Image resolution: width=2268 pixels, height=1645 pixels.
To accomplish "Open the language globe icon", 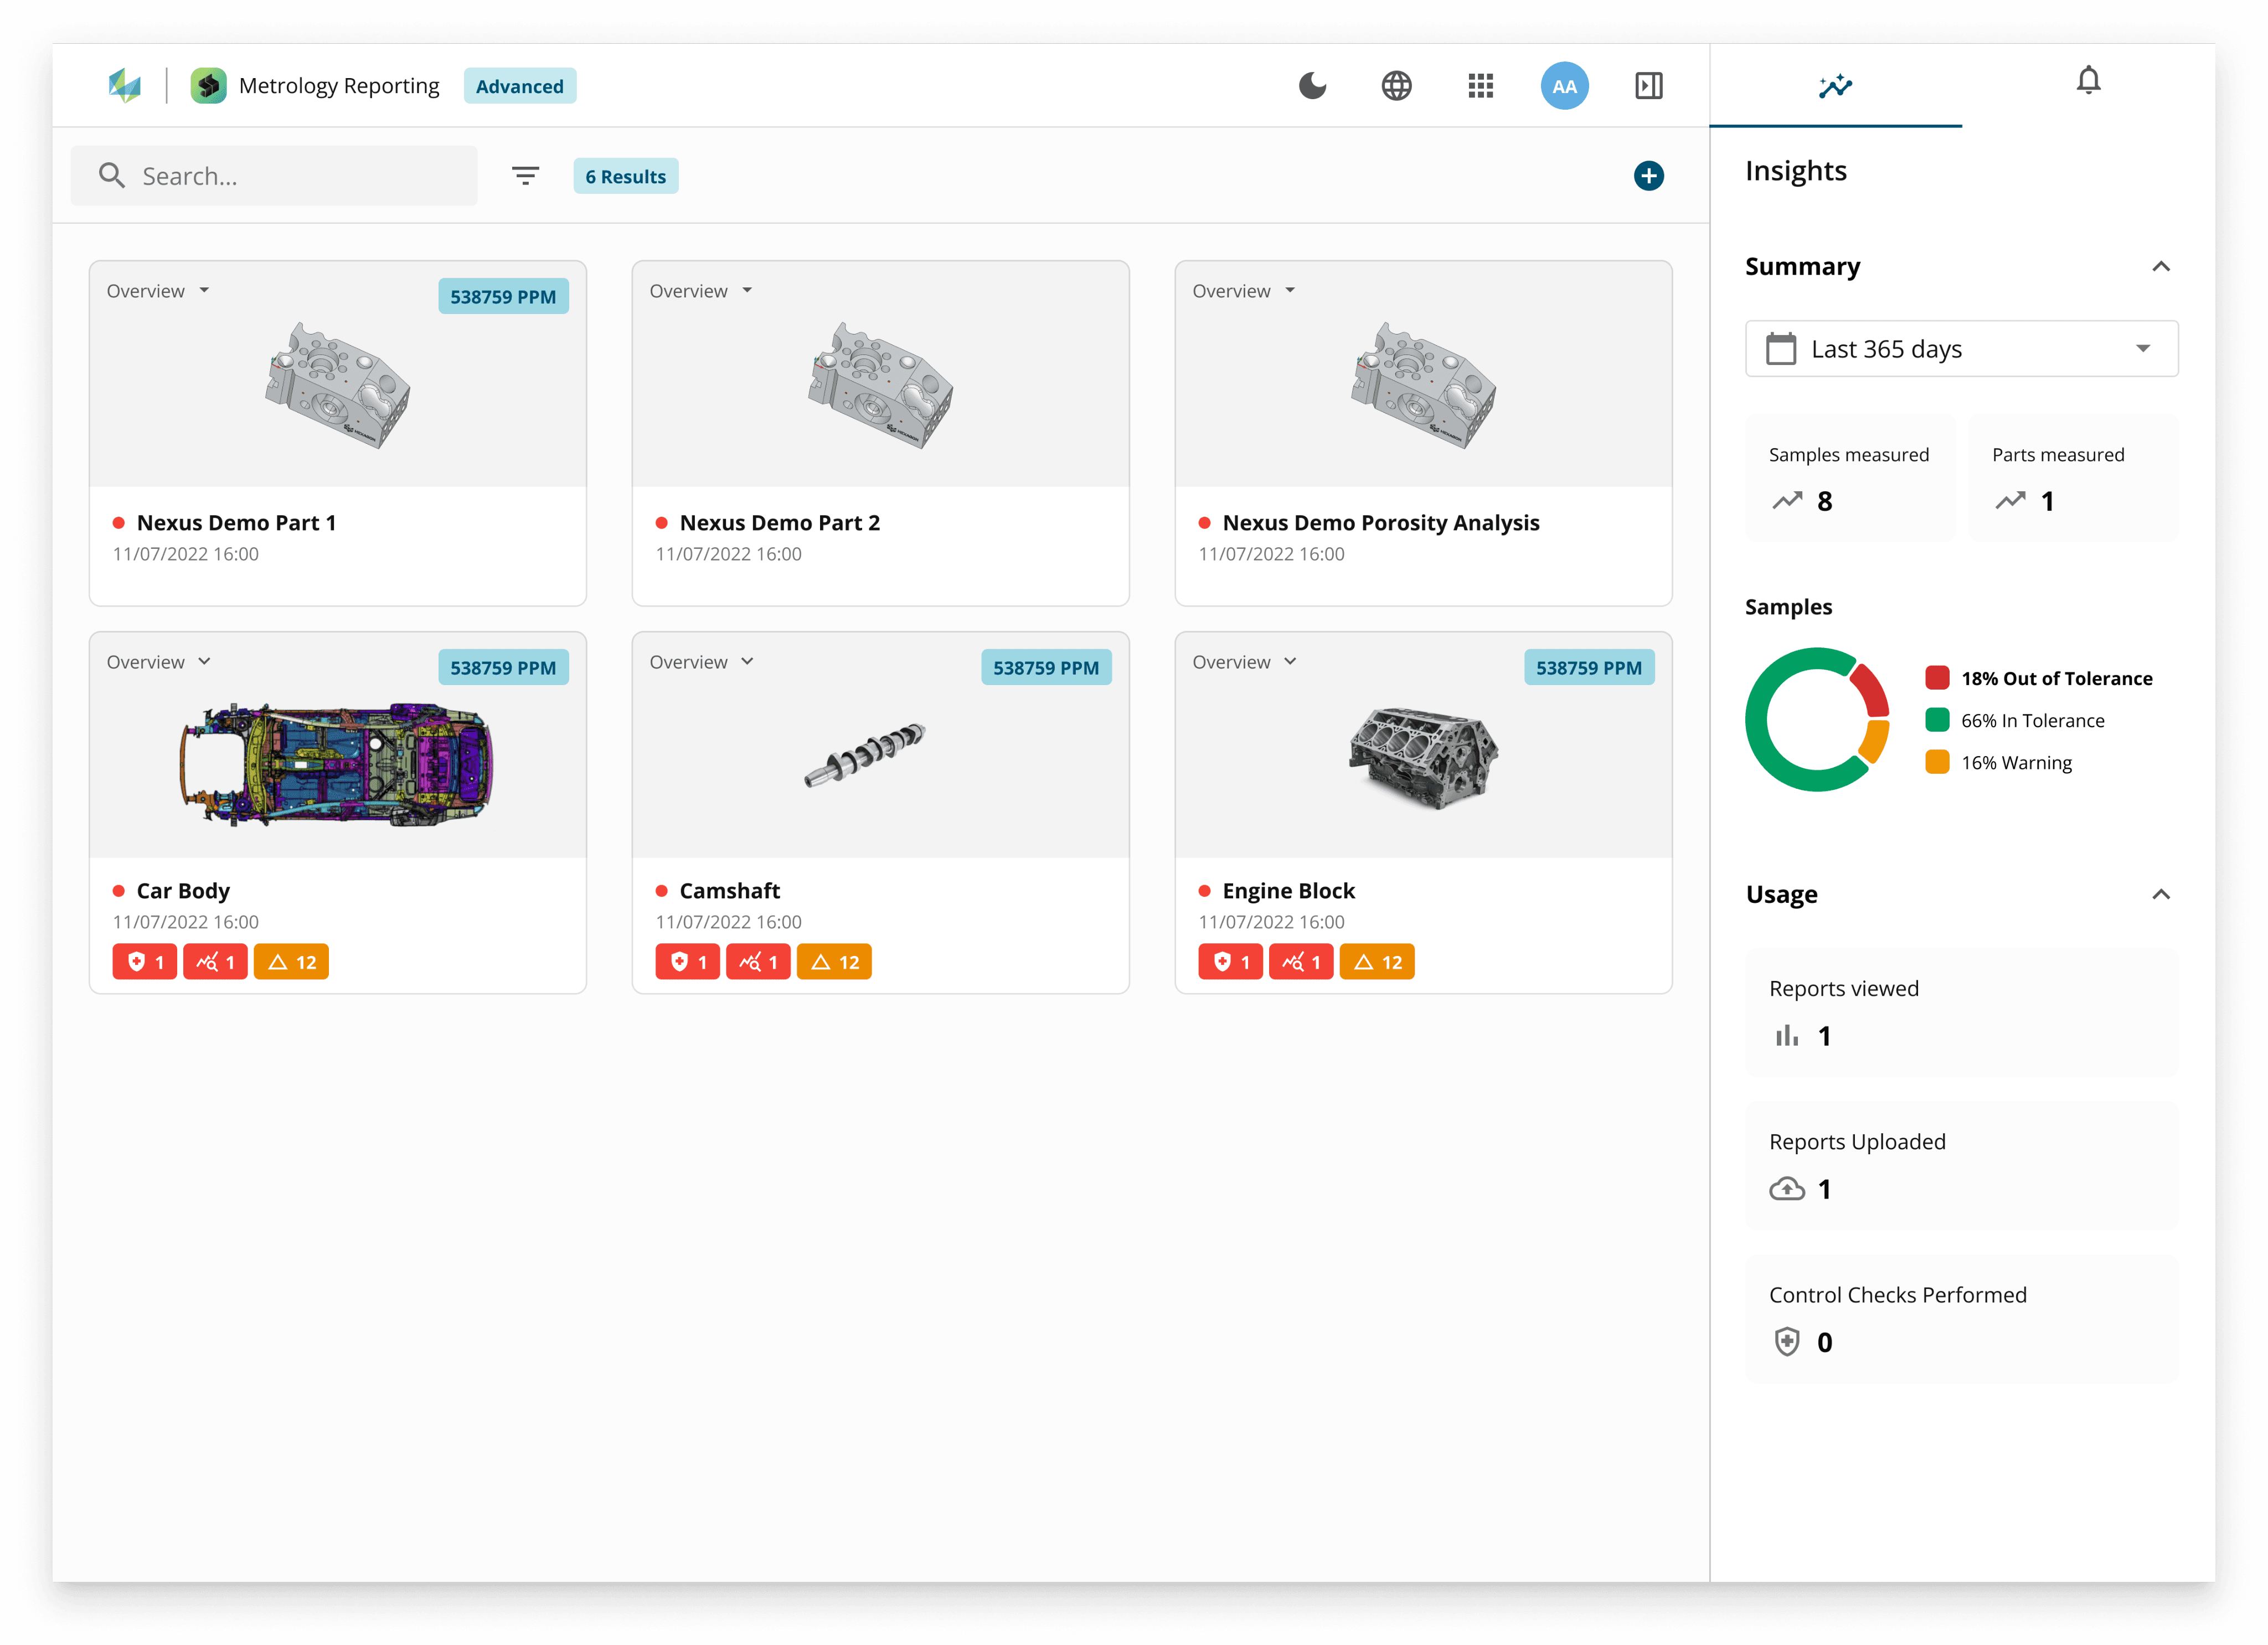I will pyautogui.click(x=1396, y=86).
